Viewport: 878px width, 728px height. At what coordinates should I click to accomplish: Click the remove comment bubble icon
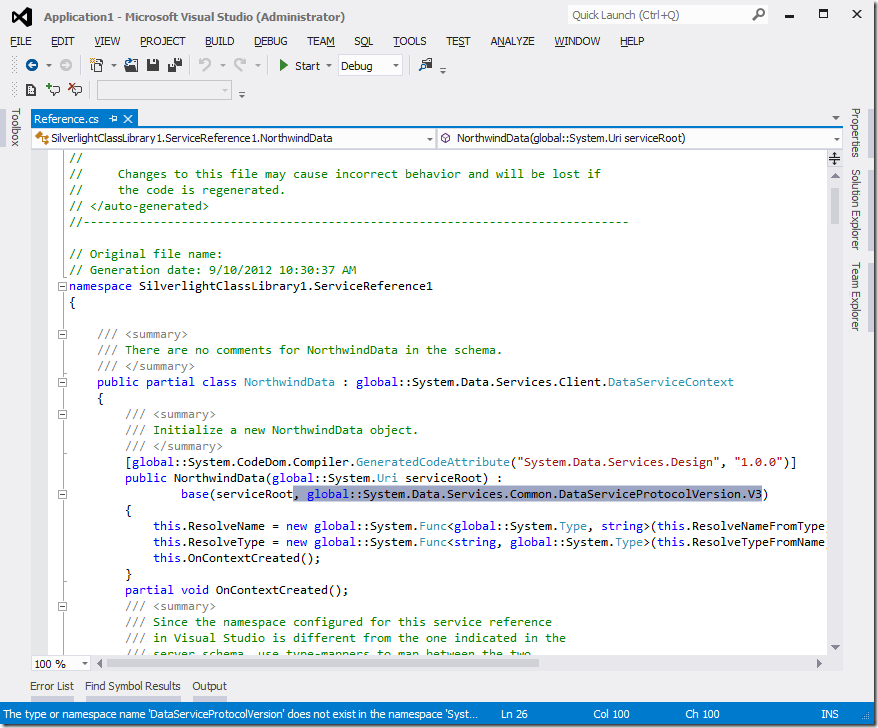[x=75, y=90]
